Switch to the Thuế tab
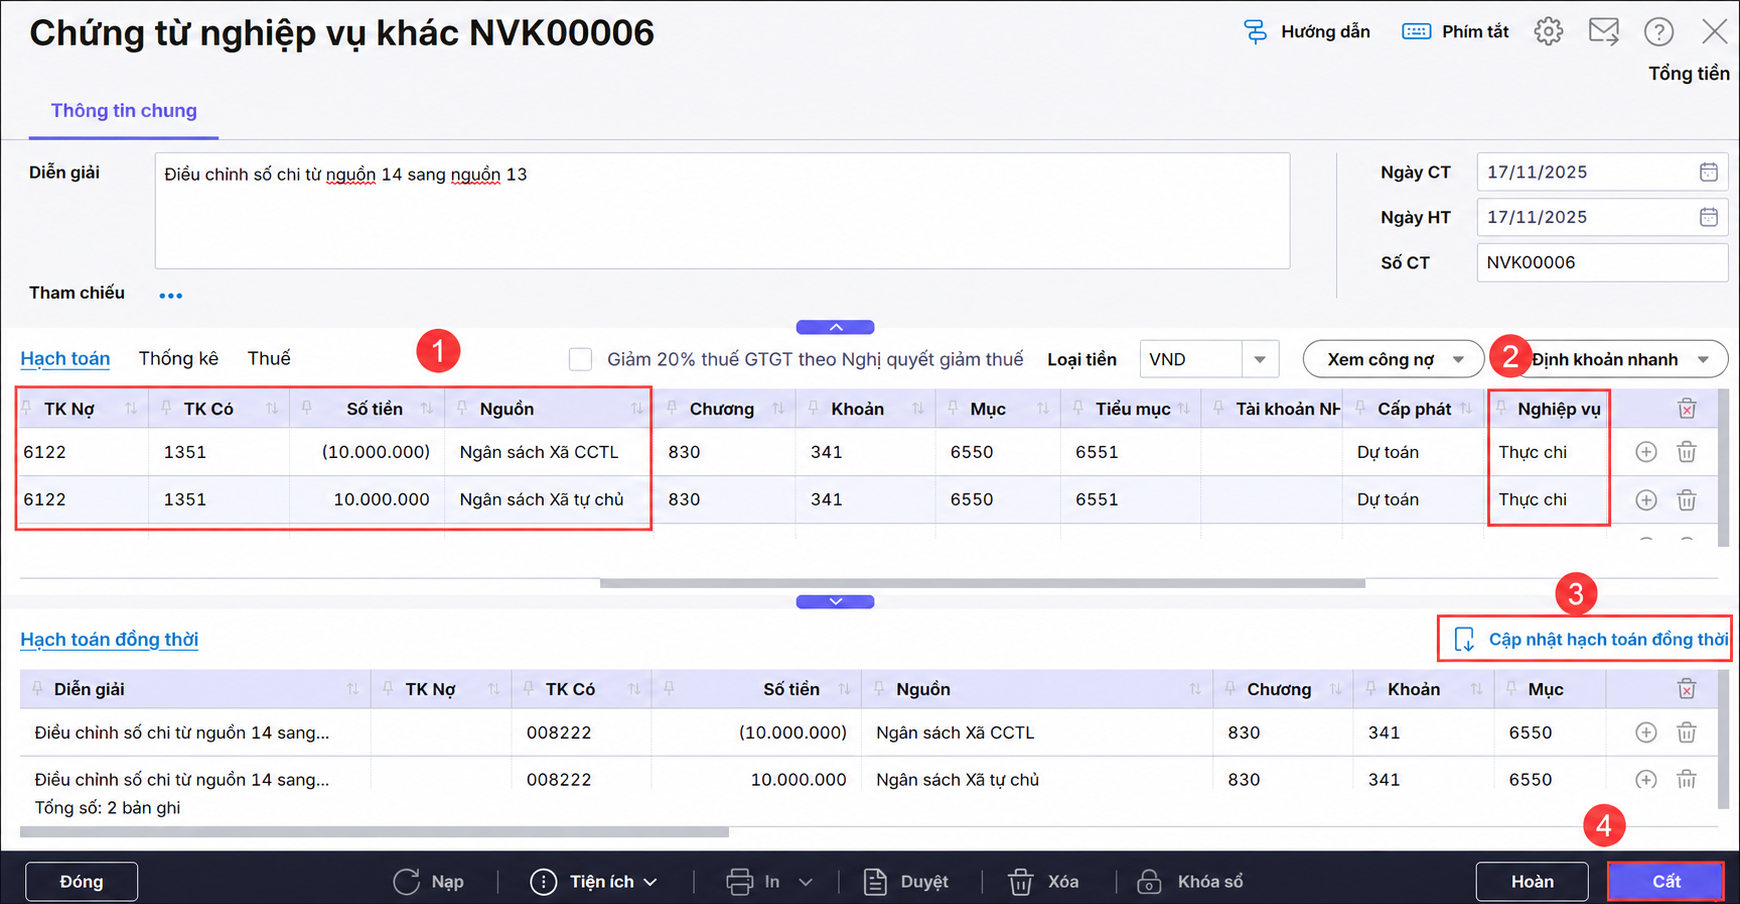Image resolution: width=1740 pixels, height=904 pixels. (x=269, y=358)
